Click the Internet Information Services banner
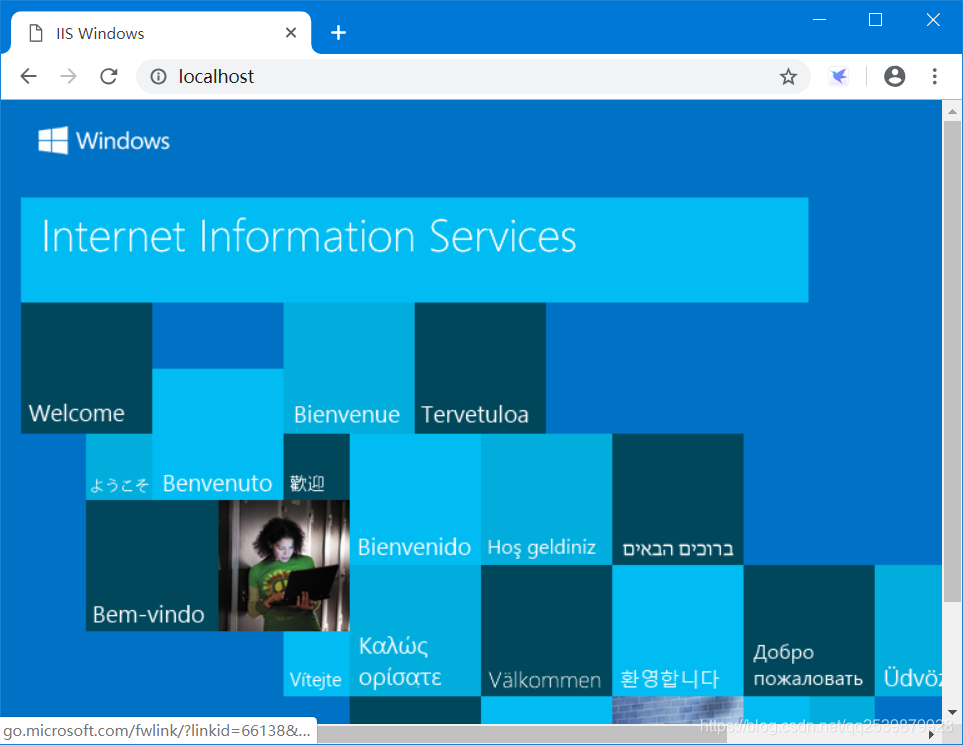Image resolution: width=963 pixels, height=745 pixels. point(415,250)
